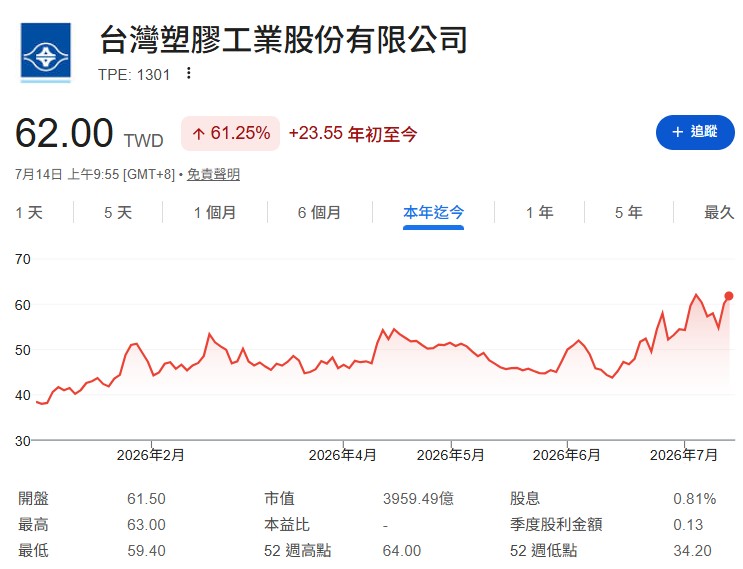Click the 52 週高點 value 64.00
Screen dimensions: 743x569
(402, 551)
